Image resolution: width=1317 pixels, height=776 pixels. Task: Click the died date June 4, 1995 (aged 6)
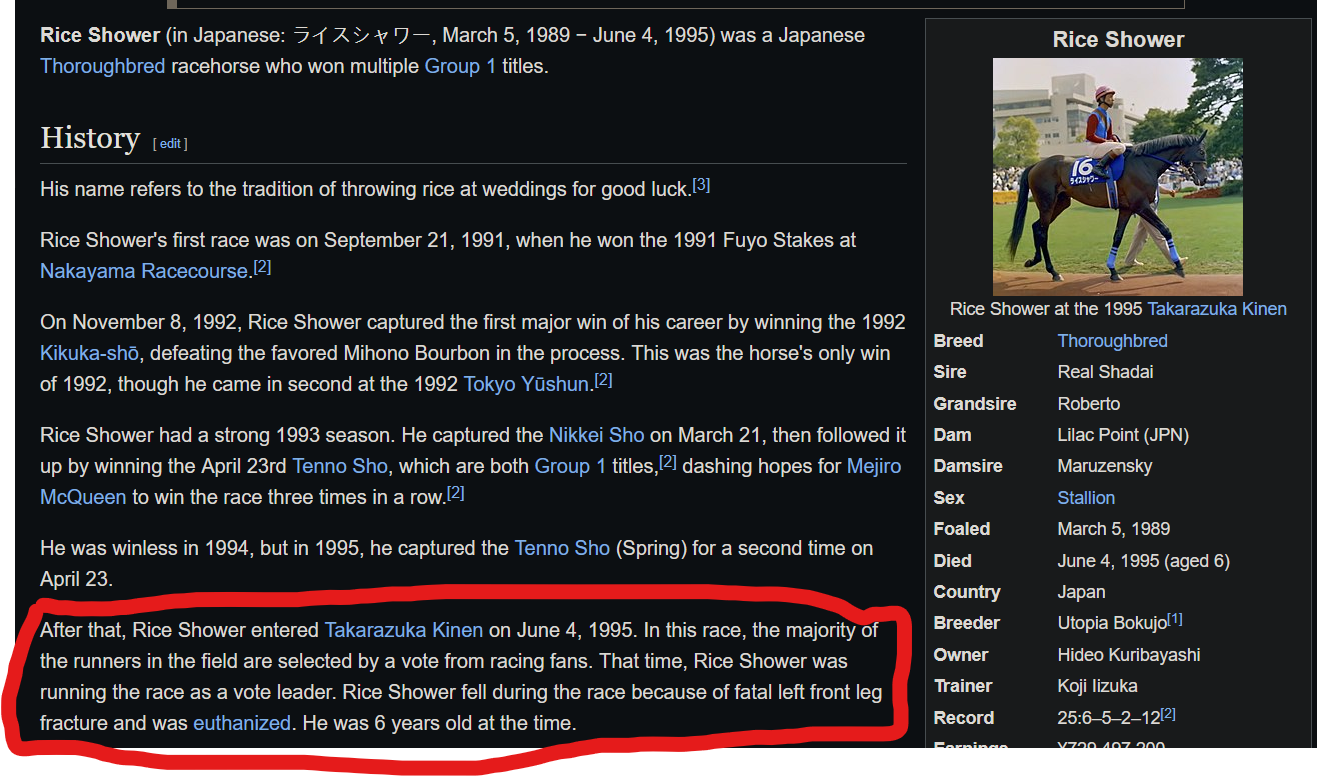pos(1144,561)
